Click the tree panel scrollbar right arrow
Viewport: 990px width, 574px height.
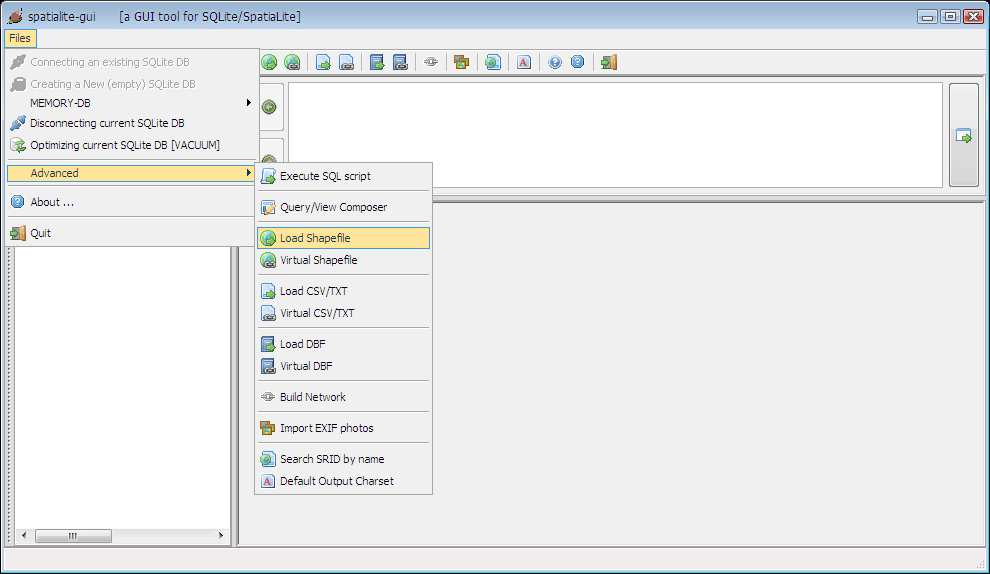point(221,535)
